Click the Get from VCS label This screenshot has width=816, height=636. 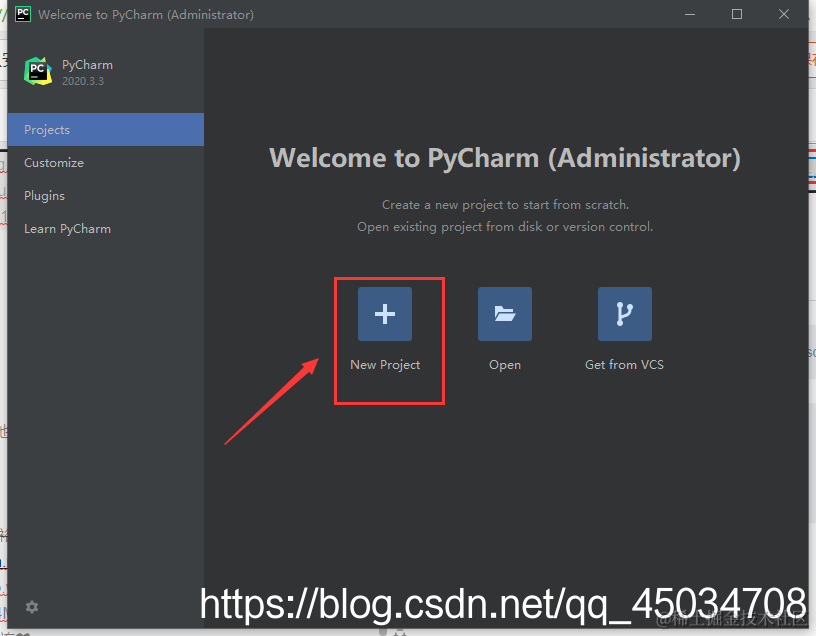(624, 364)
